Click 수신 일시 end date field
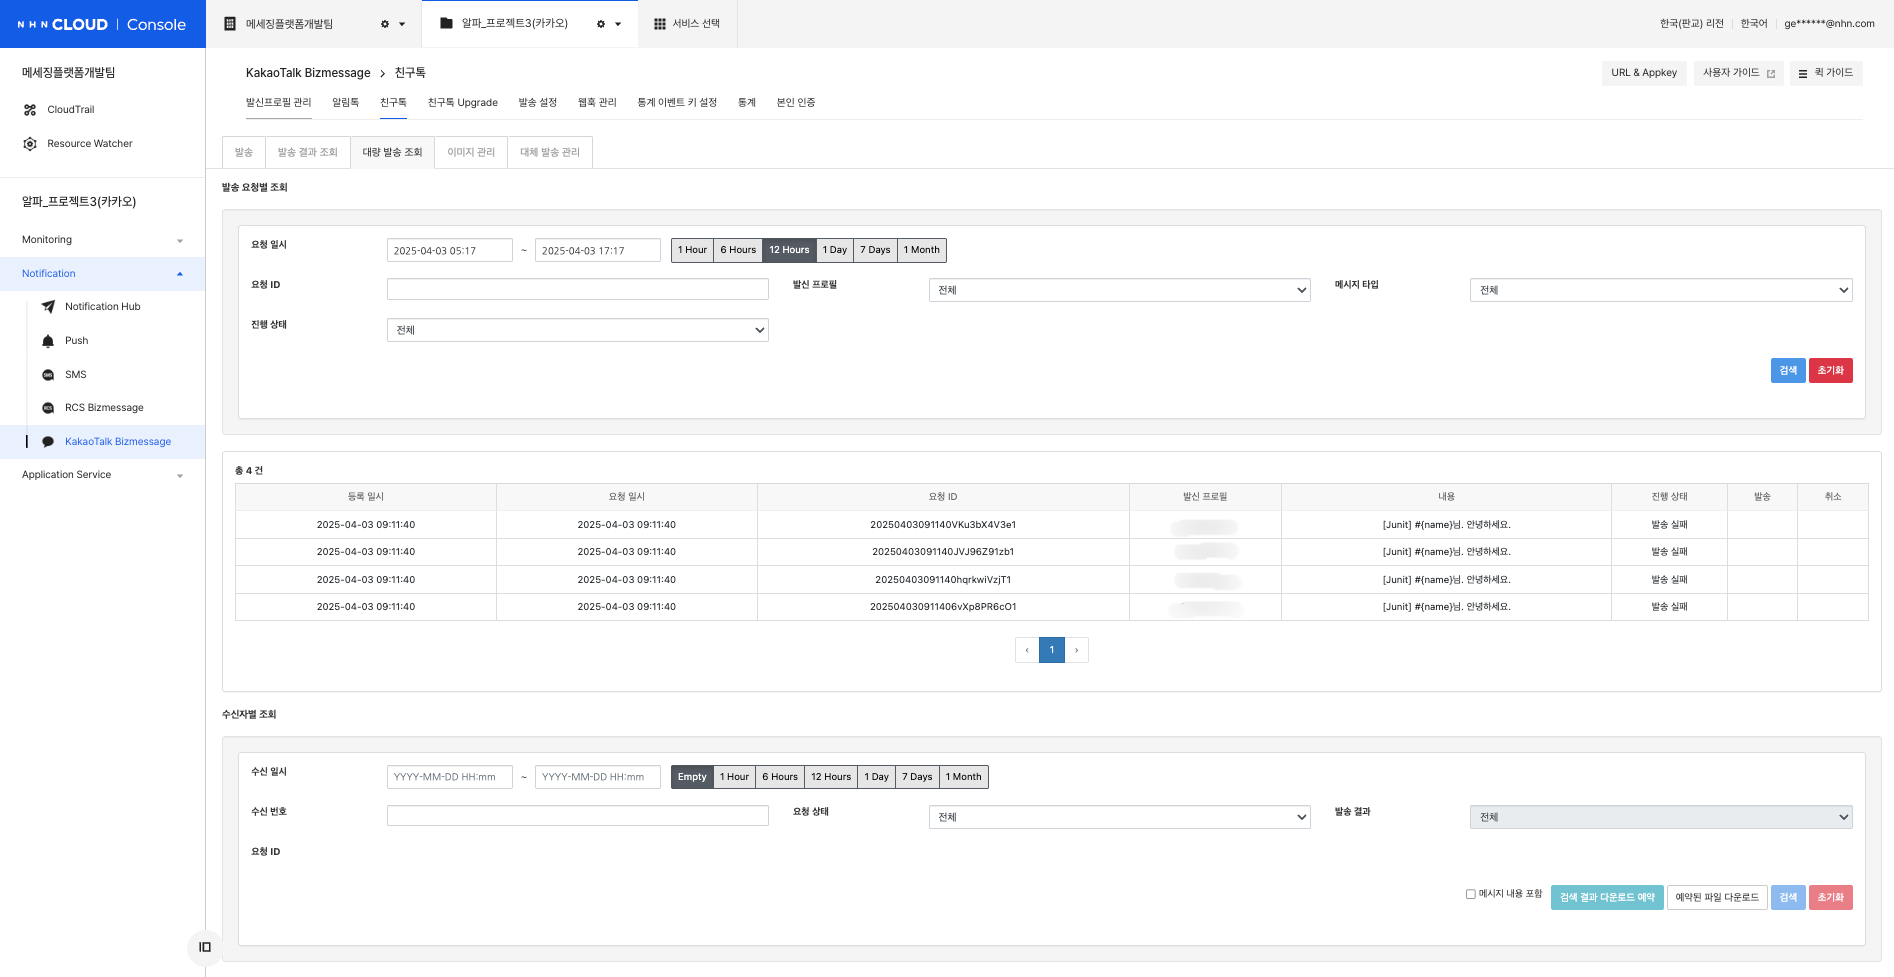 (x=597, y=777)
